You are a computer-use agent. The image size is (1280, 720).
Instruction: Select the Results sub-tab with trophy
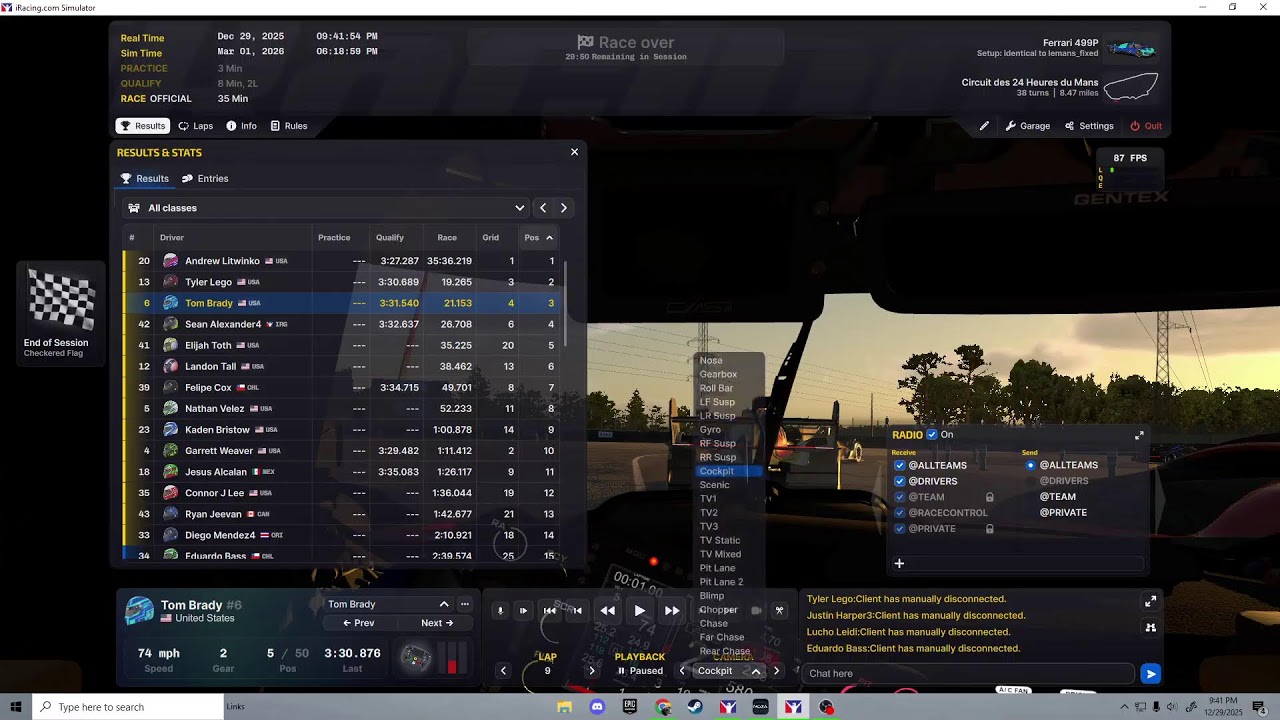144,178
